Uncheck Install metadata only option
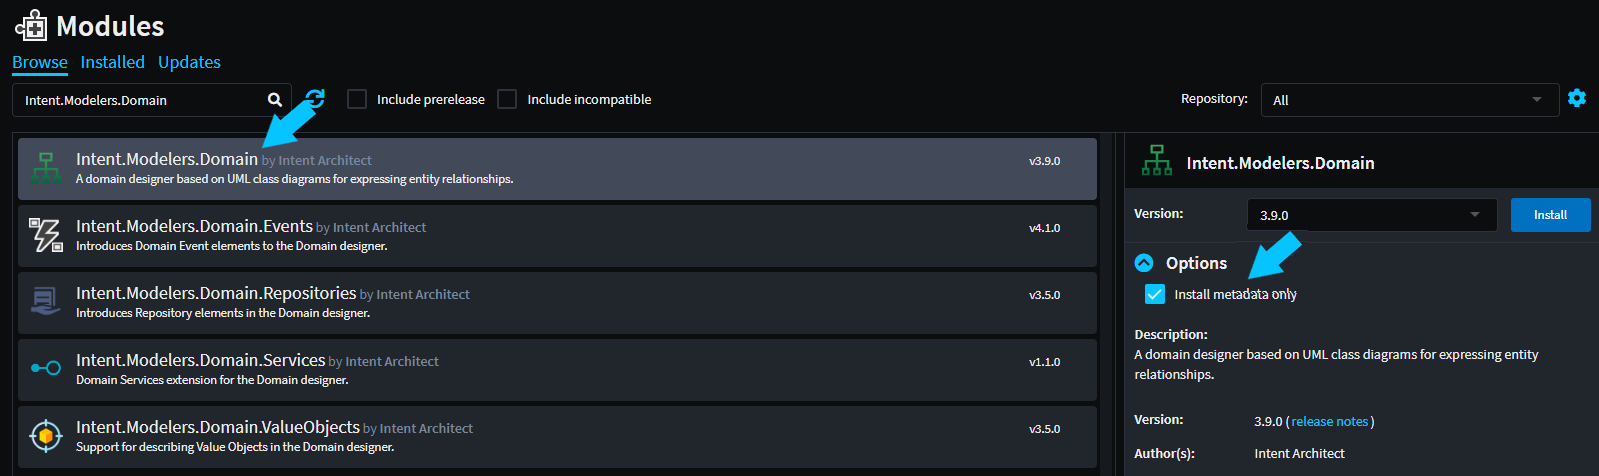The width and height of the screenshot is (1599, 476). pos(1155,294)
